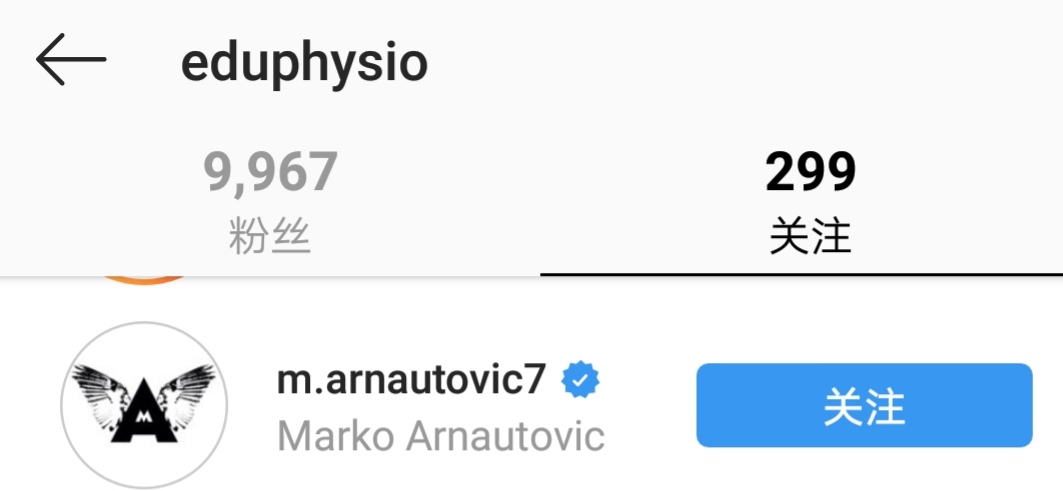The image size is (1063, 491).
Task: Open the m.arnautovic7 username link
Action: 411,380
